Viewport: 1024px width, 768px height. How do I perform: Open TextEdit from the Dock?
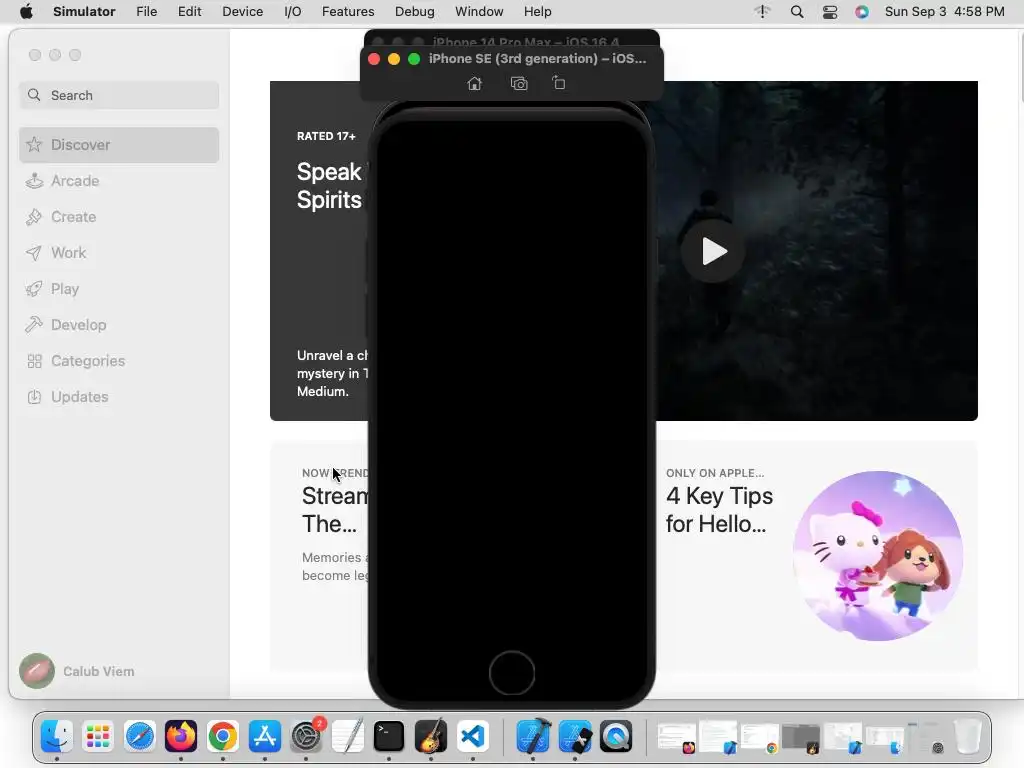pos(347,737)
